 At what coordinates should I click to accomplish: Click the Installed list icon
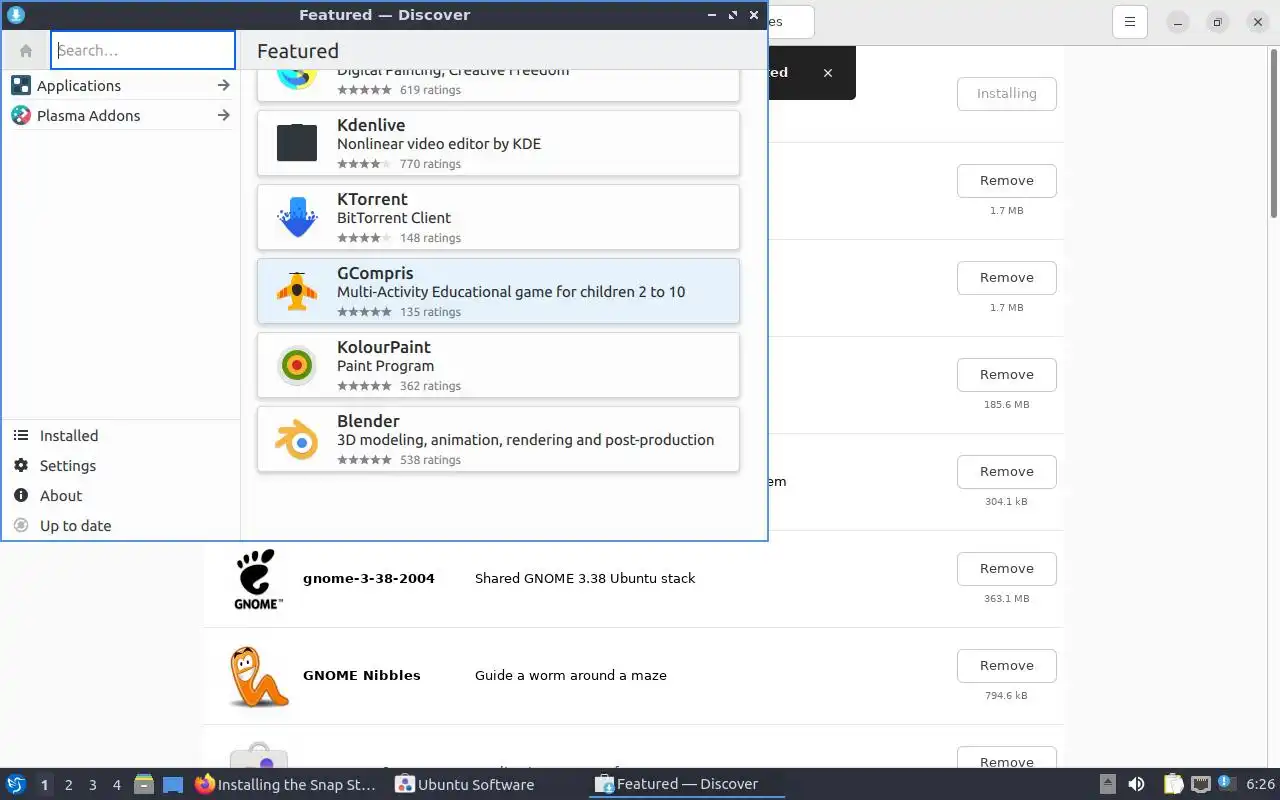click(20, 436)
